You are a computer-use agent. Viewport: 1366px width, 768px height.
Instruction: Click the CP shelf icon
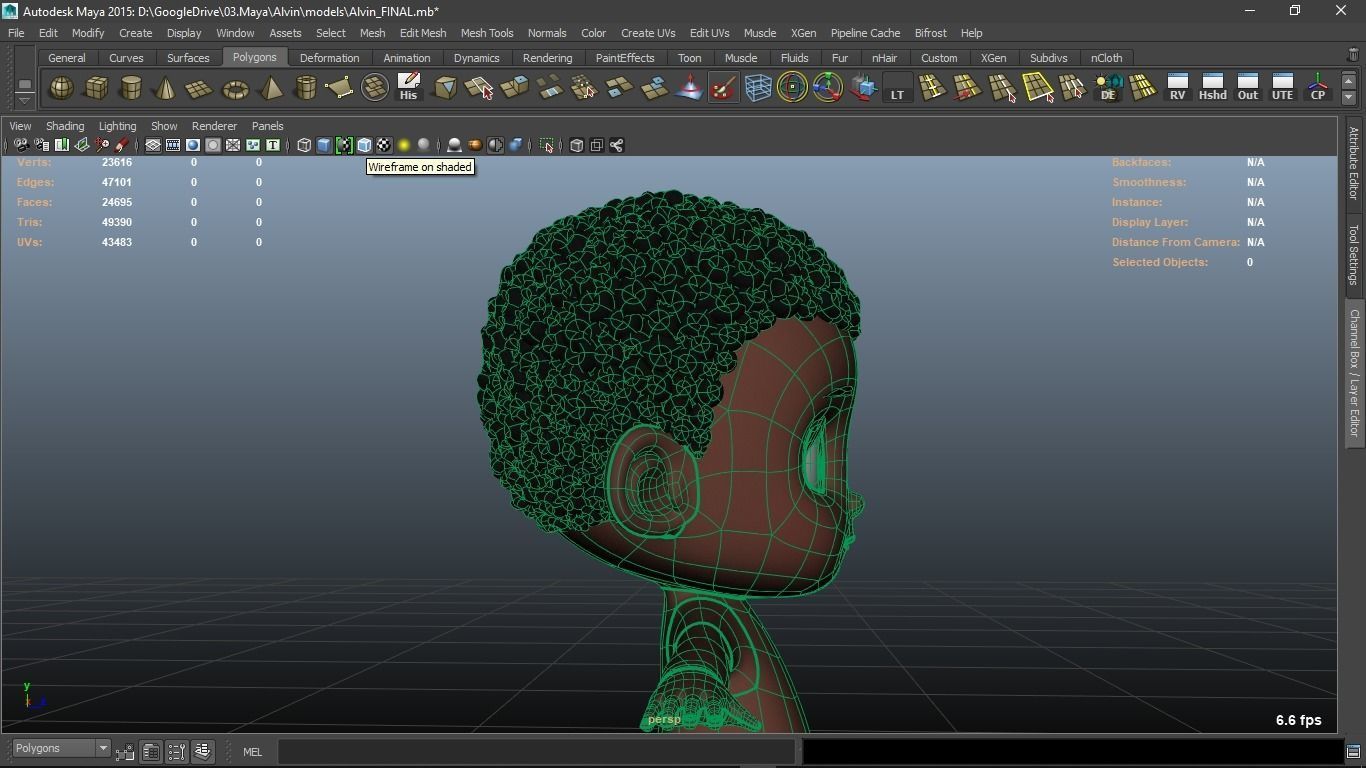[x=1317, y=88]
